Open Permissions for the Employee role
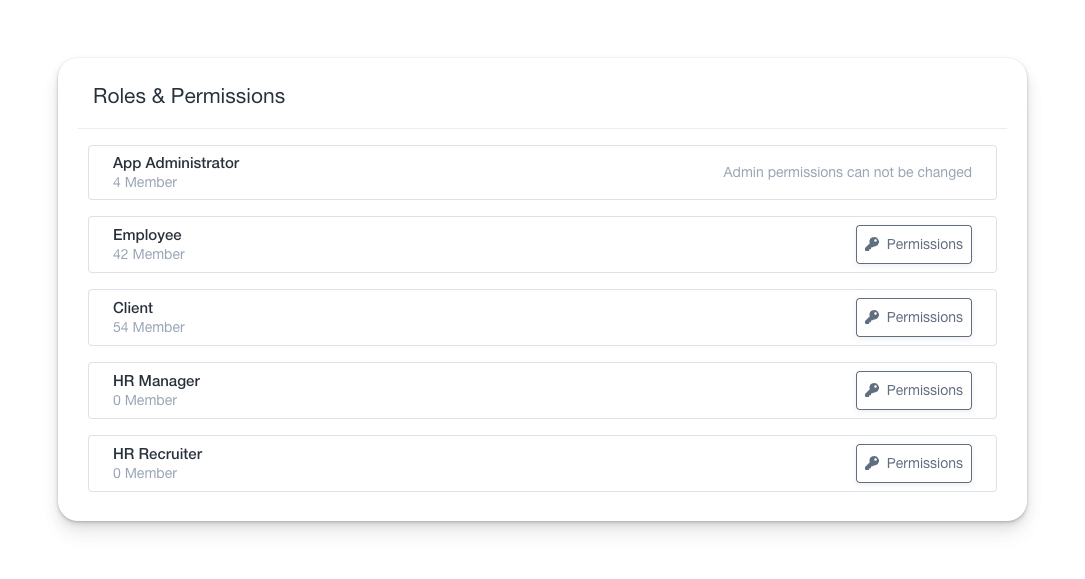Viewport: 1085px width, 579px height. (x=913, y=244)
